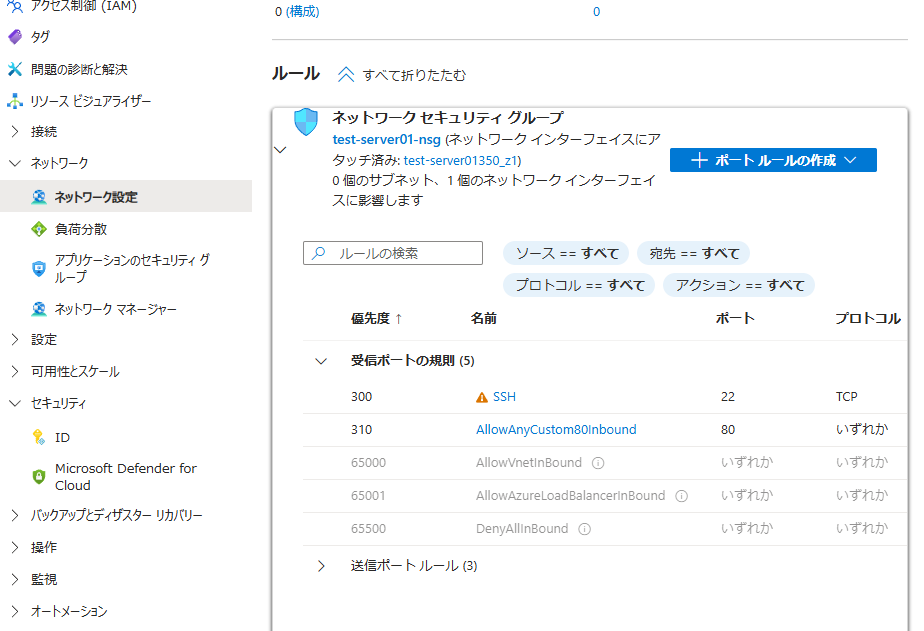The height and width of the screenshot is (631, 924).
Task: Expand the 操作 sidebar section
Action: pyautogui.click(x=15, y=547)
